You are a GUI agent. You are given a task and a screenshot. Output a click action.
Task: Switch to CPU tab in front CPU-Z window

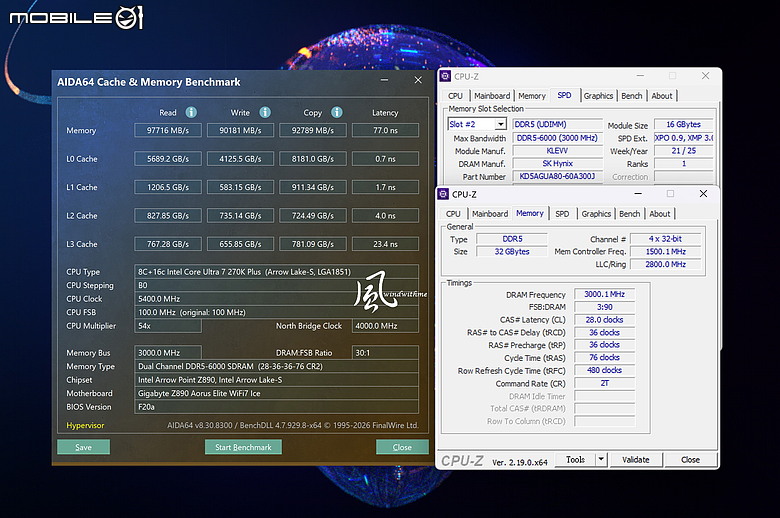tap(453, 213)
